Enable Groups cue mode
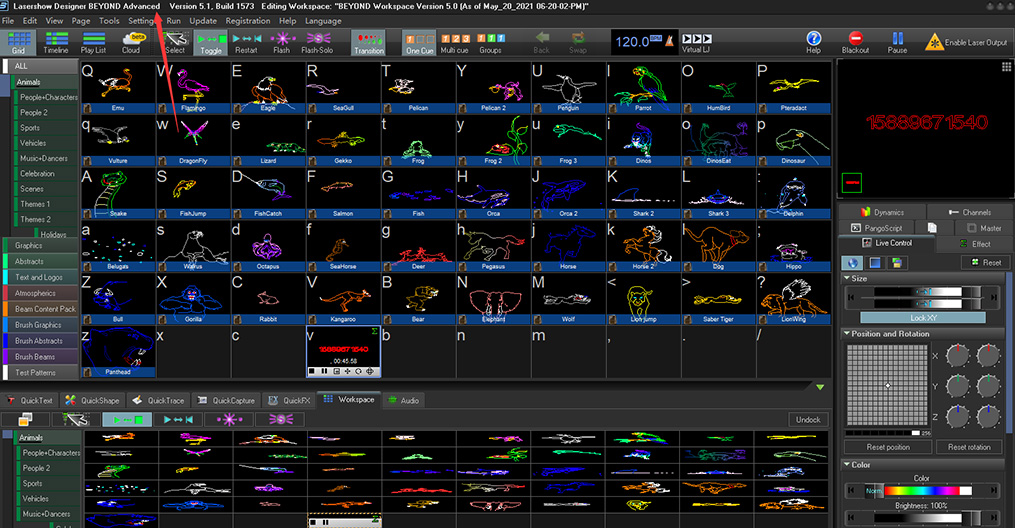The height and width of the screenshot is (528, 1015). click(x=490, y=43)
